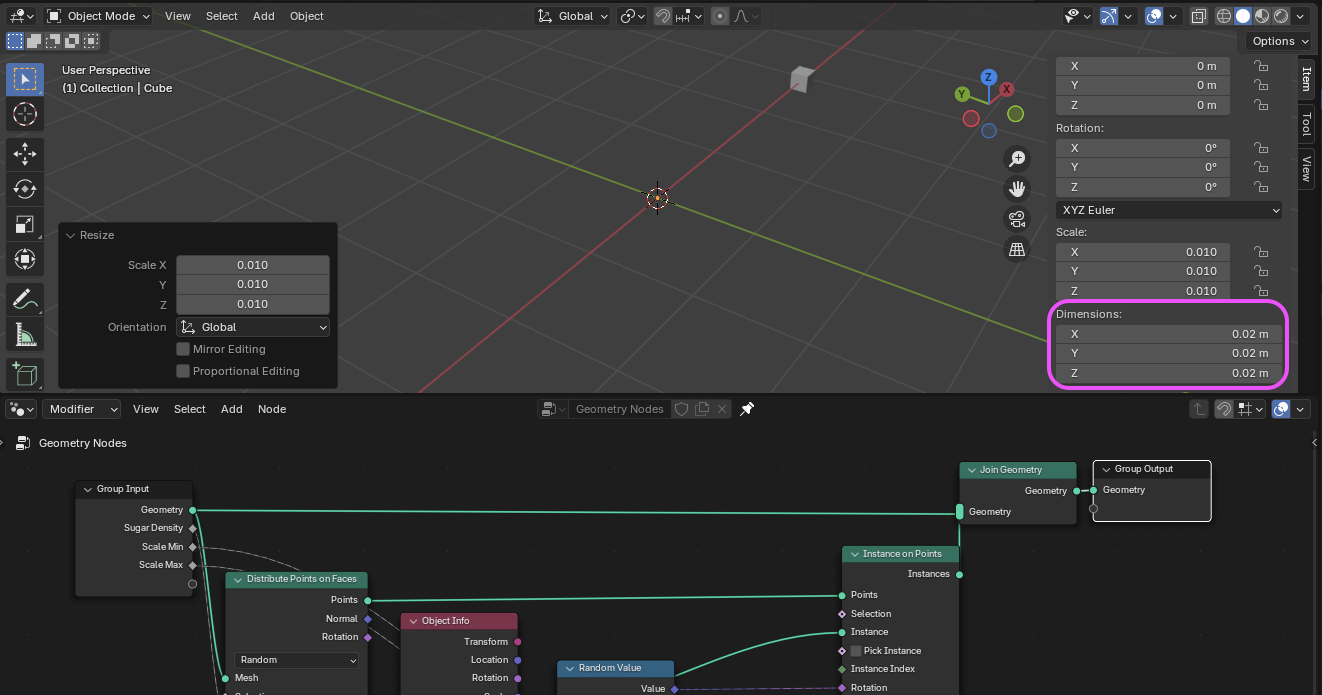Click the pin node tree icon
The height and width of the screenshot is (695, 1322).
click(746, 409)
